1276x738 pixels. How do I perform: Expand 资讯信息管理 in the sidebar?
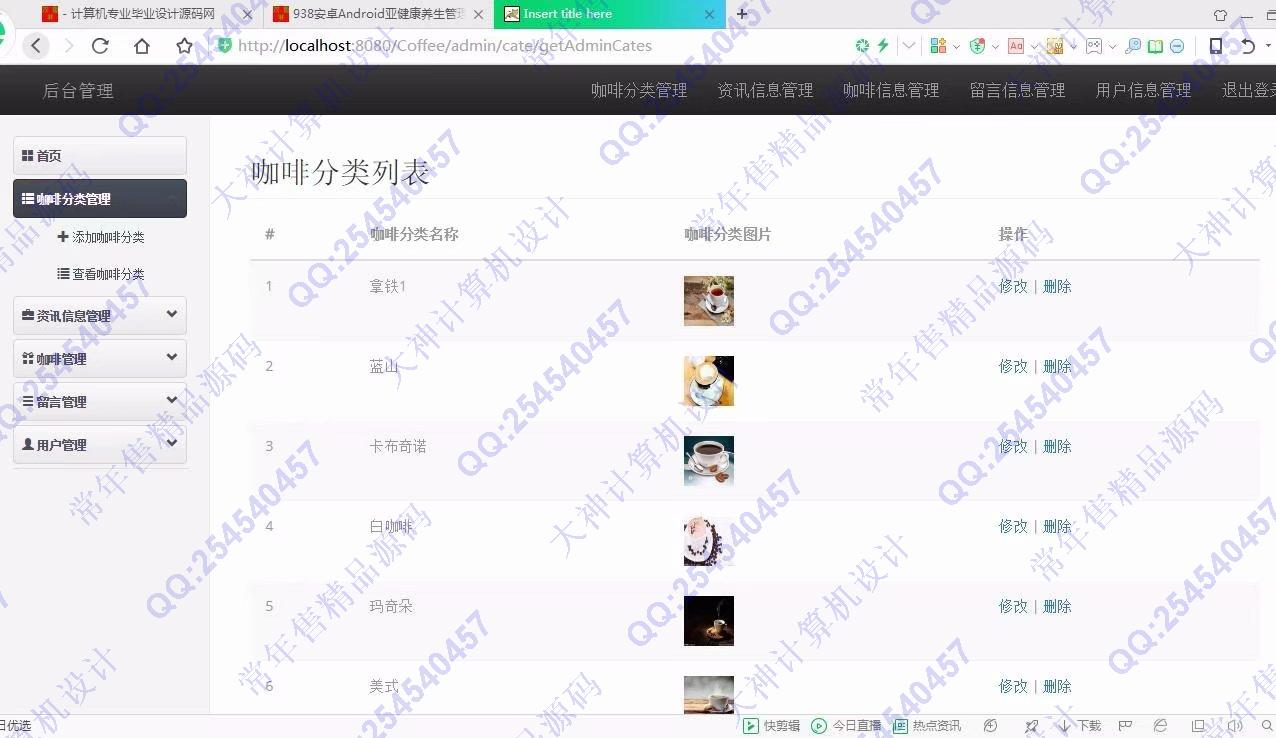pos(100,316)
